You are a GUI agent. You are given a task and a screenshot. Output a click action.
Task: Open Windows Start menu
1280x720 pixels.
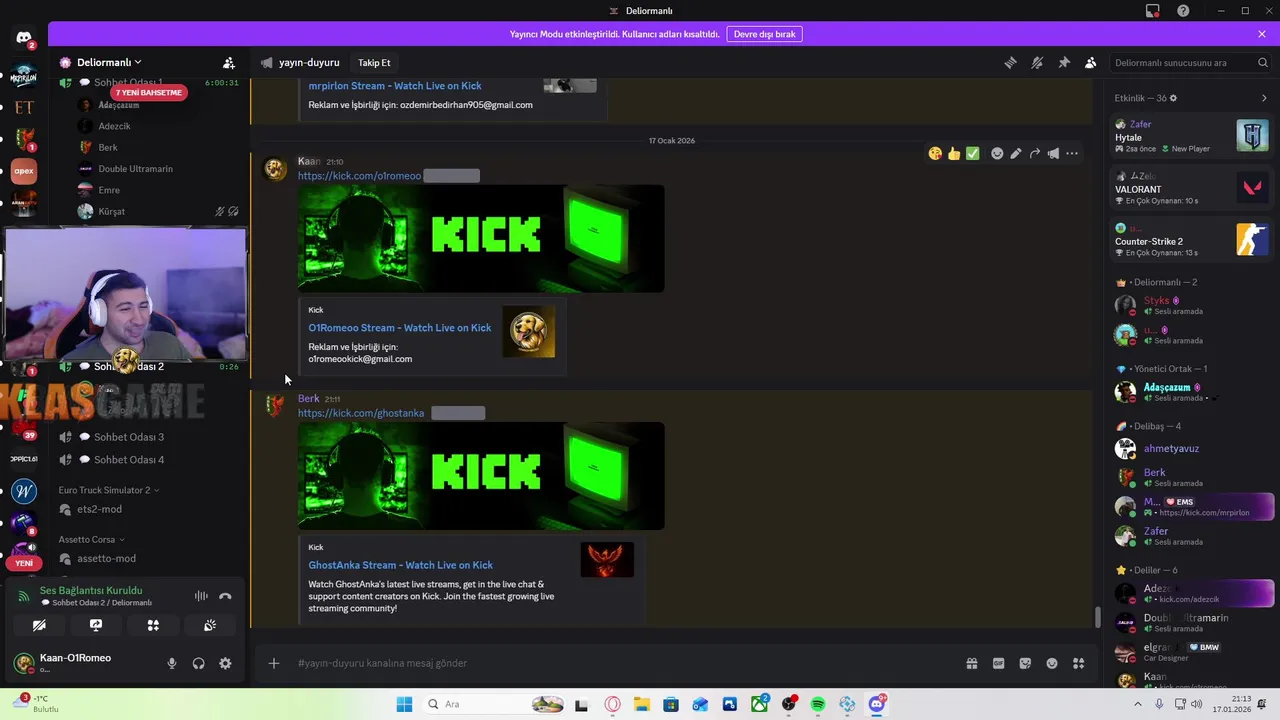point(404,704)
